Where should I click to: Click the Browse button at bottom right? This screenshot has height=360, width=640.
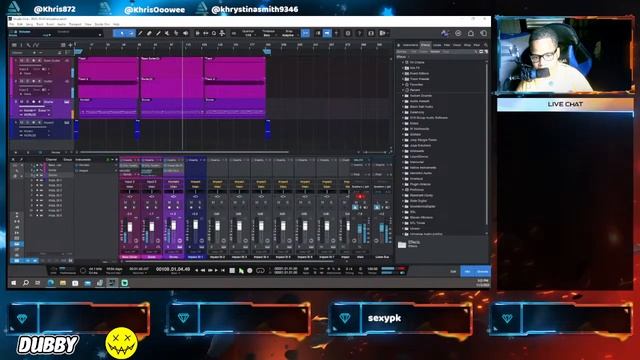pyautogui.click(x=482, y=271)
